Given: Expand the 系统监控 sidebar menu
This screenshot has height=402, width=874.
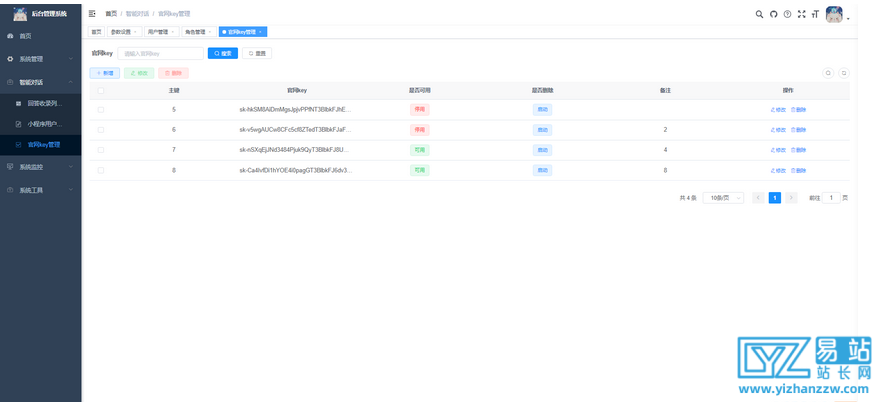Looking at the screenshot, I should [x=40, y=167].
